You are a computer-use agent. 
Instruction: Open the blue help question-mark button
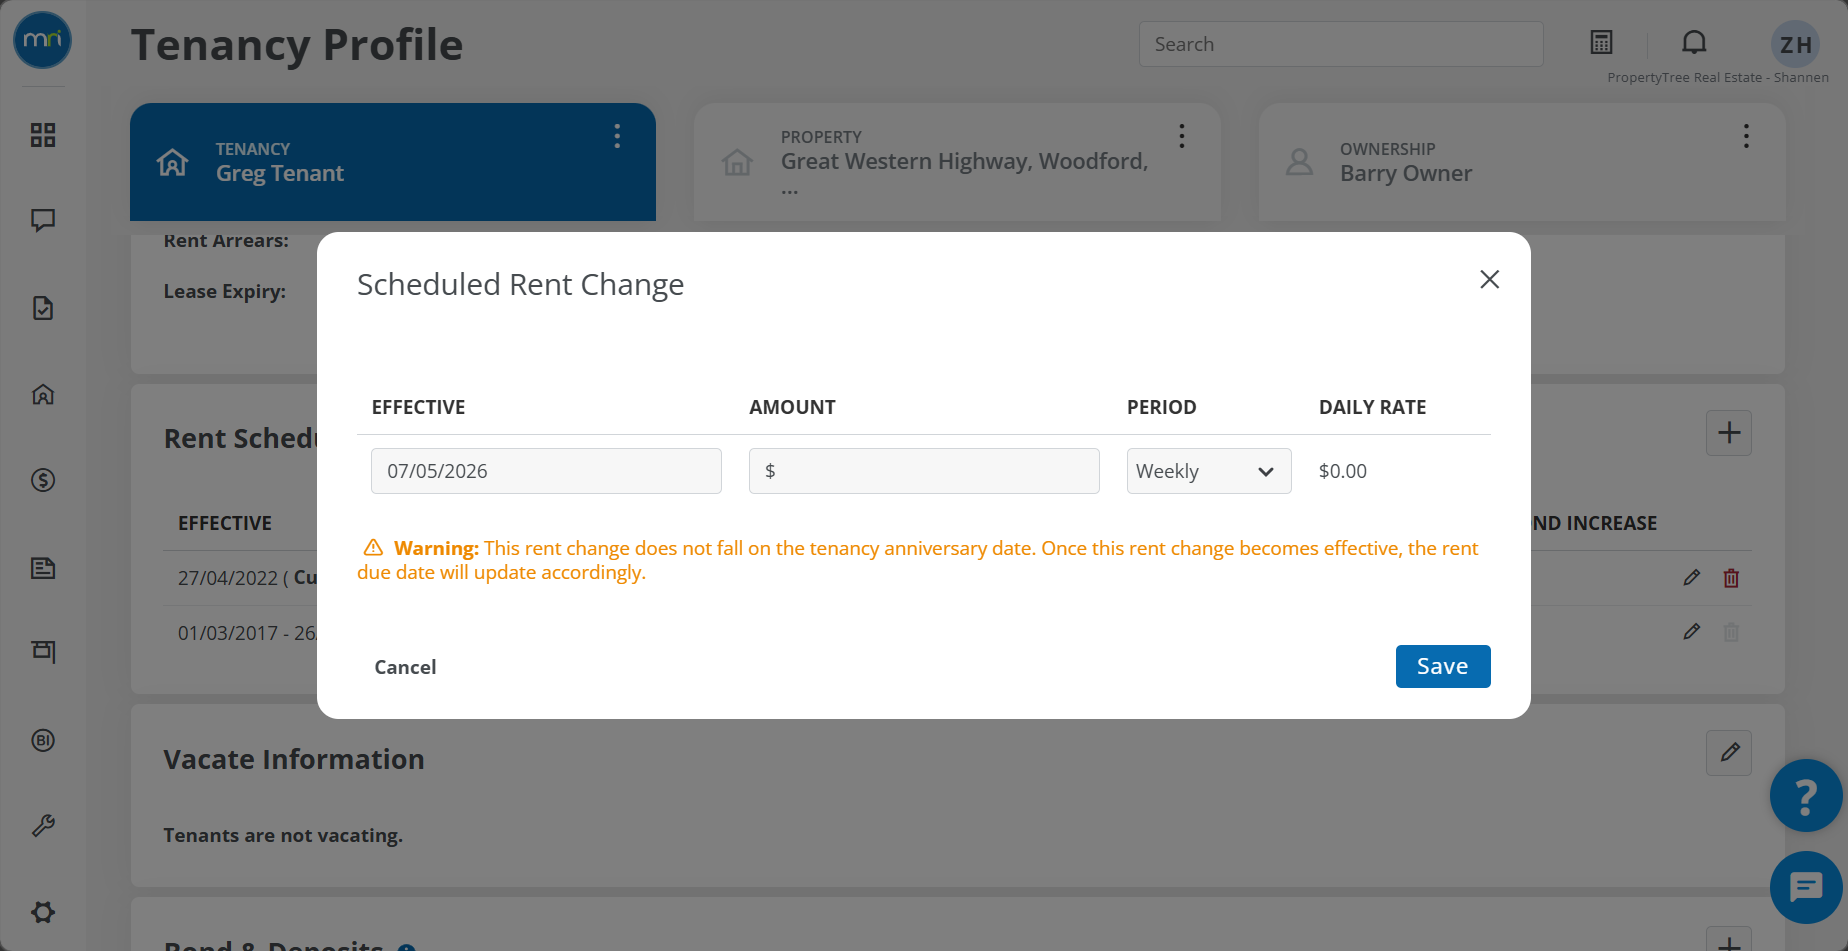pos(1806,796)
